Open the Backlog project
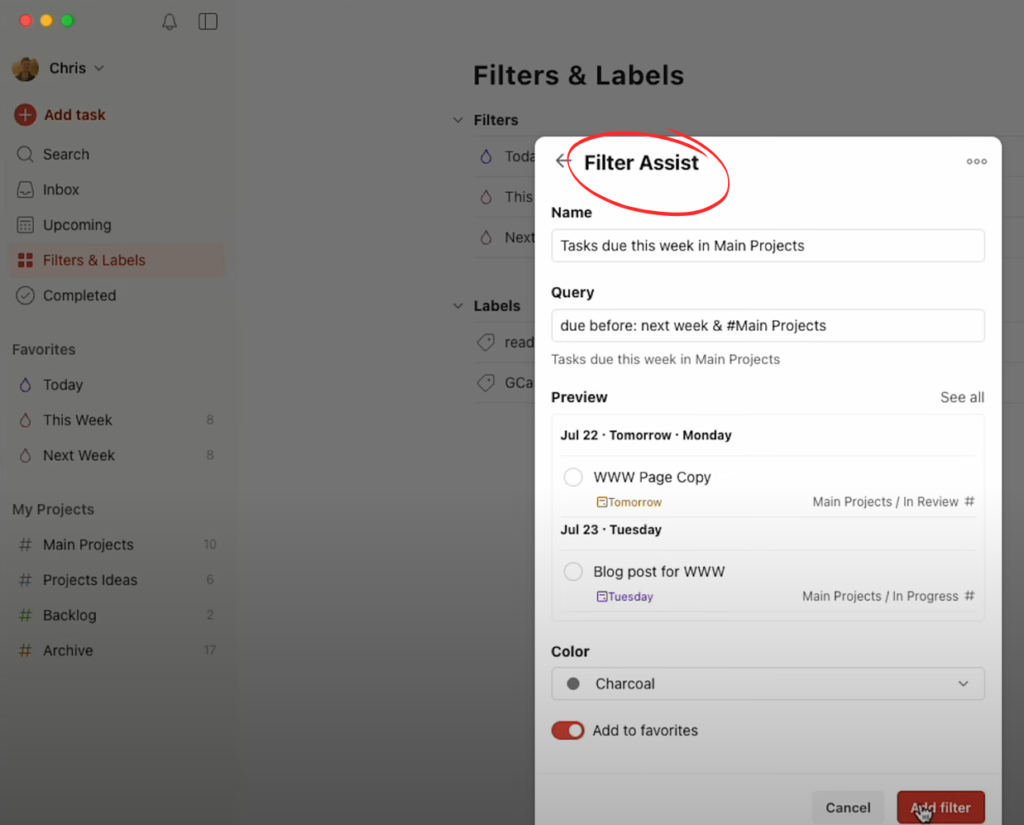 coord(117,615)
